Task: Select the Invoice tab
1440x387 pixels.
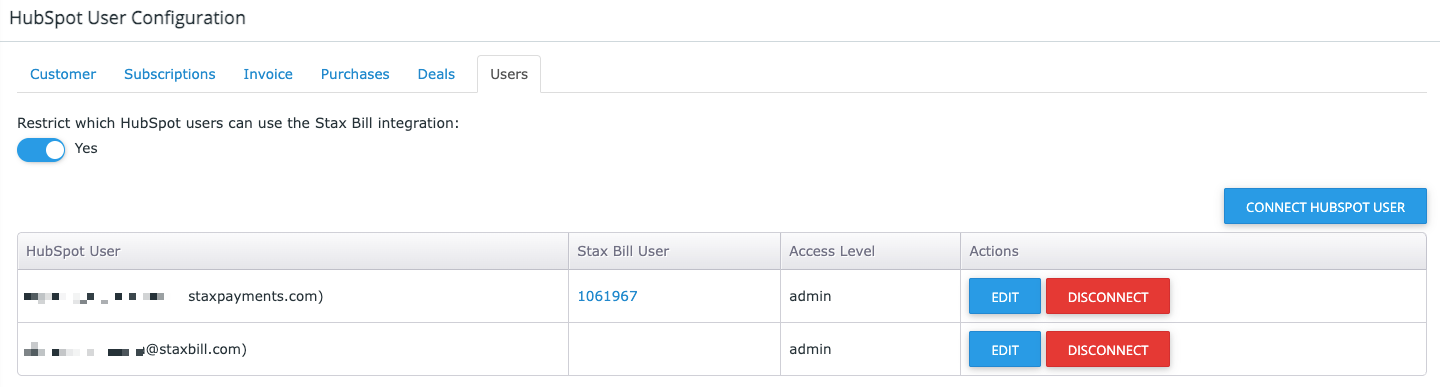Action: click(x=268, y=74)
